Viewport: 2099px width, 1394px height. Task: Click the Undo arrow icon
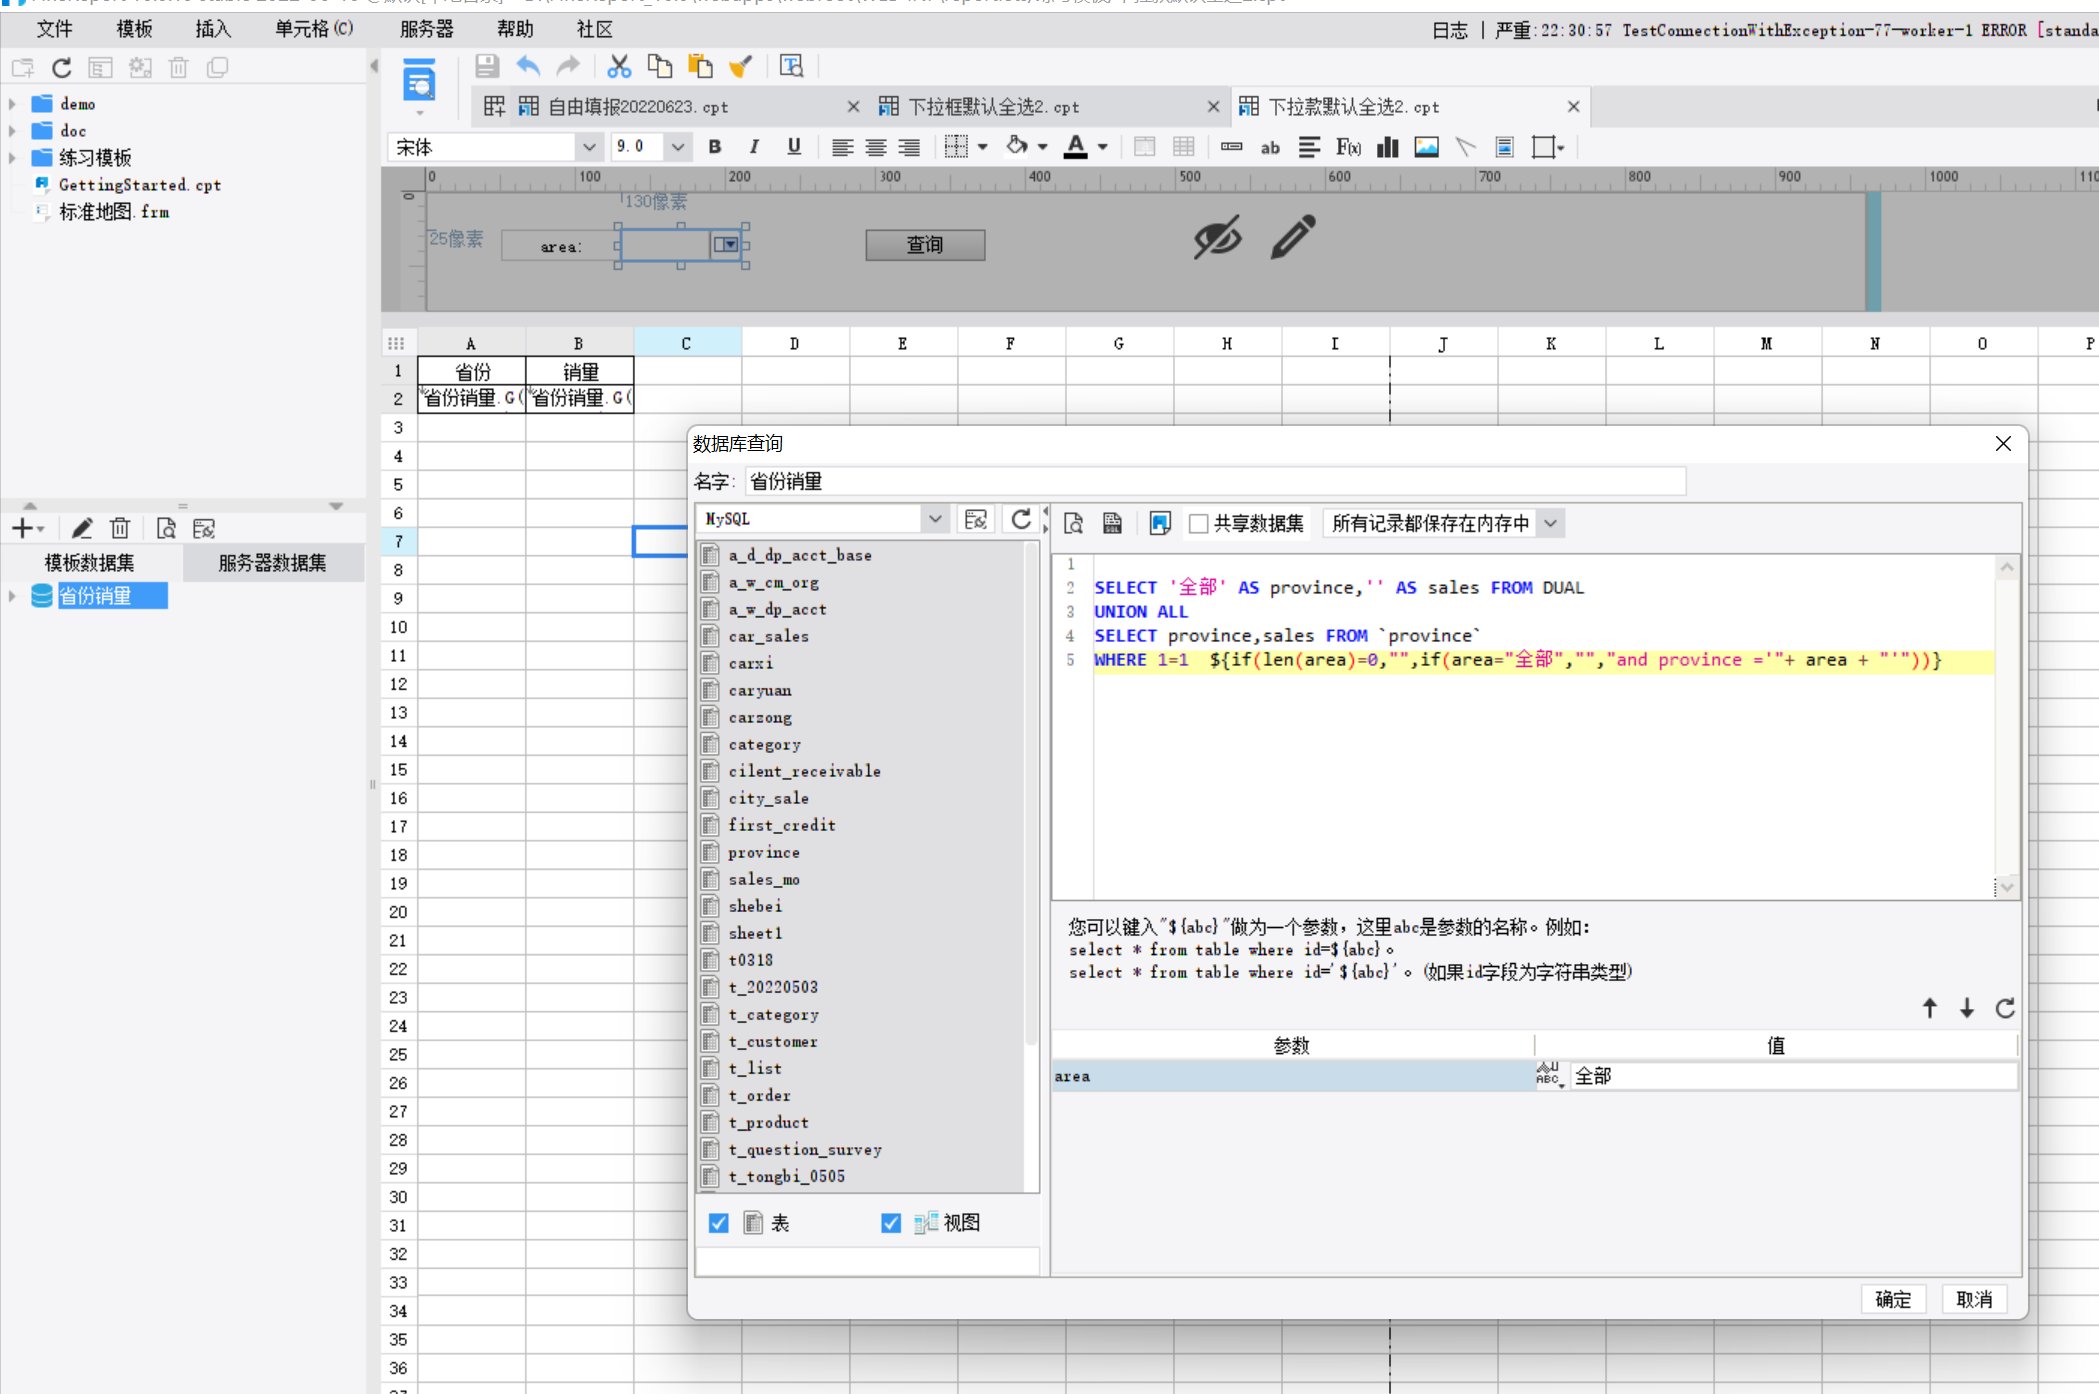[528, 67]
